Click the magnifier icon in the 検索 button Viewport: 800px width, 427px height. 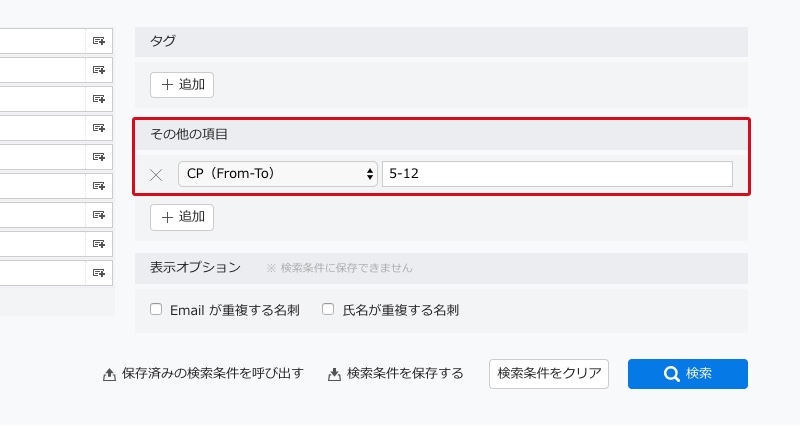[x=671, y=374]
